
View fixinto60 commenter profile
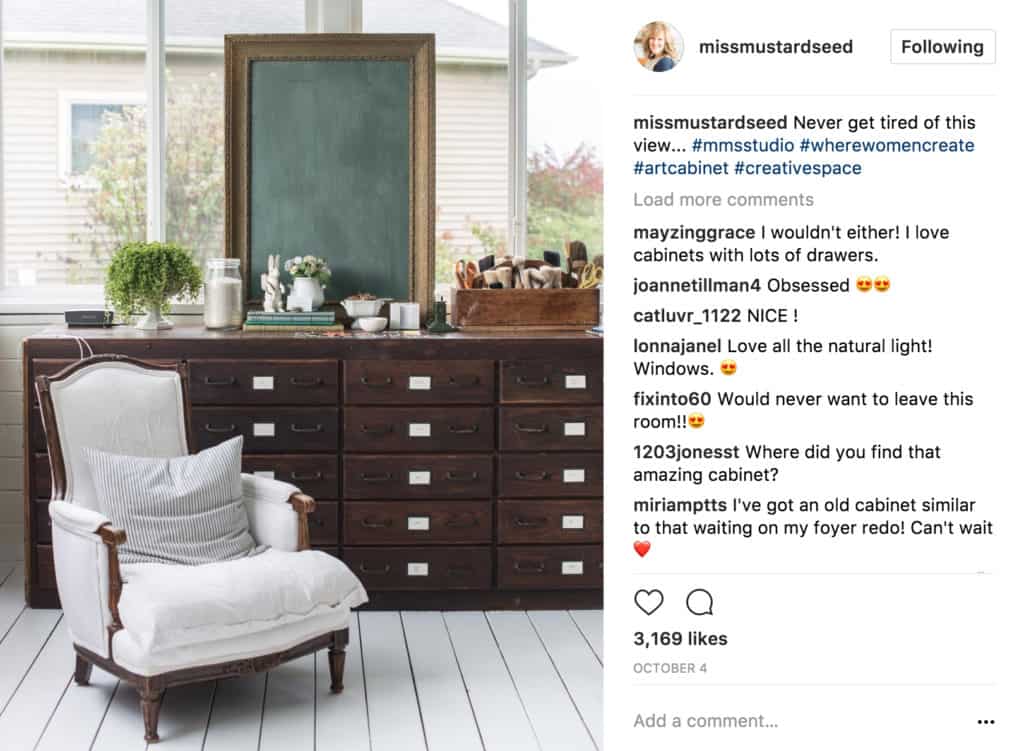click(672, 399)
